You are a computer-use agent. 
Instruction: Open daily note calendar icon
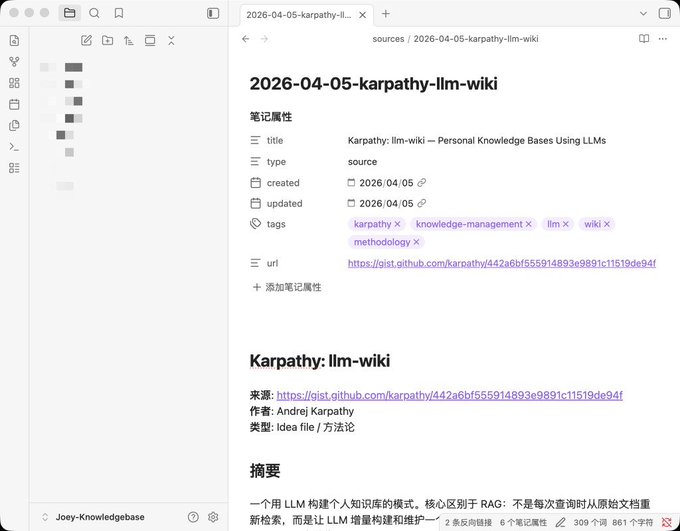pos(14,104)
